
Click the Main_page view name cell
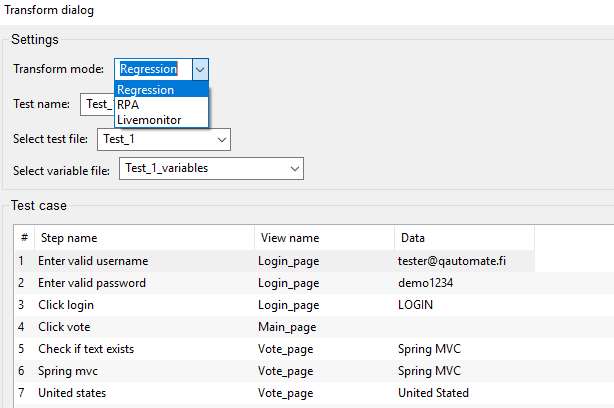coord(289,327)
